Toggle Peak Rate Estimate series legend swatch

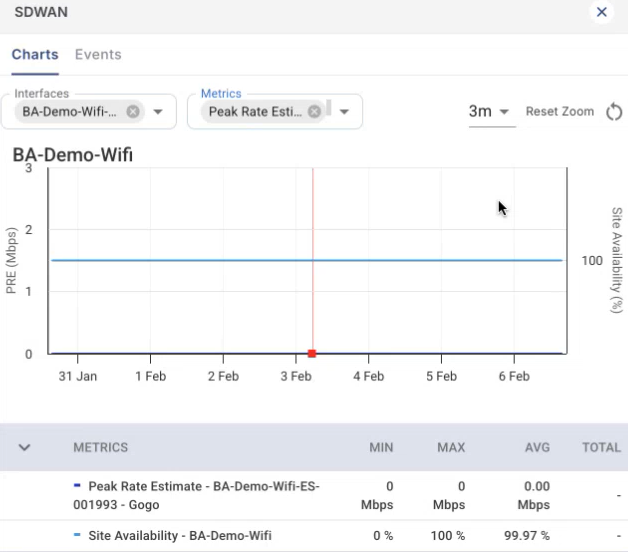(x=78, y=485)
